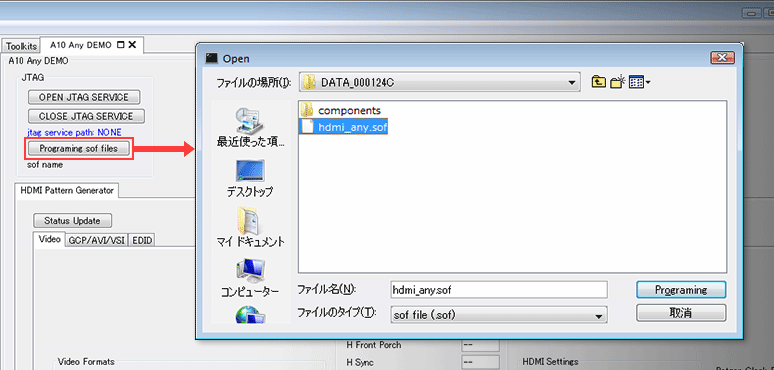This screenshot has height=370, width=774.
Task: Close the A10 Any DEMO tab
Action: tap(132, 45)
